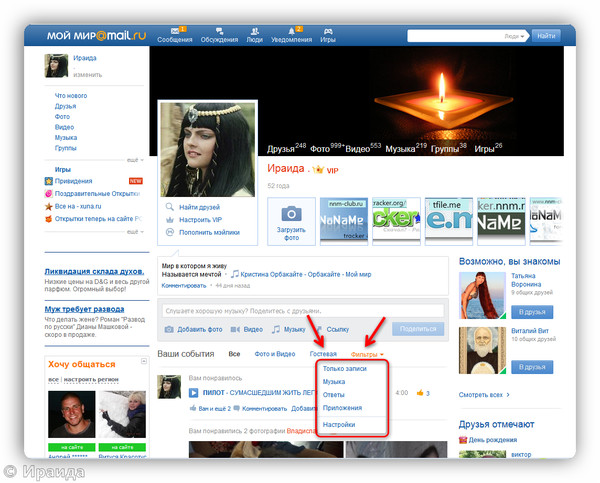This screenshot has height=483, width=600.
Task: Open Татьяна Воронина profile photo
Action: point(482,295)
